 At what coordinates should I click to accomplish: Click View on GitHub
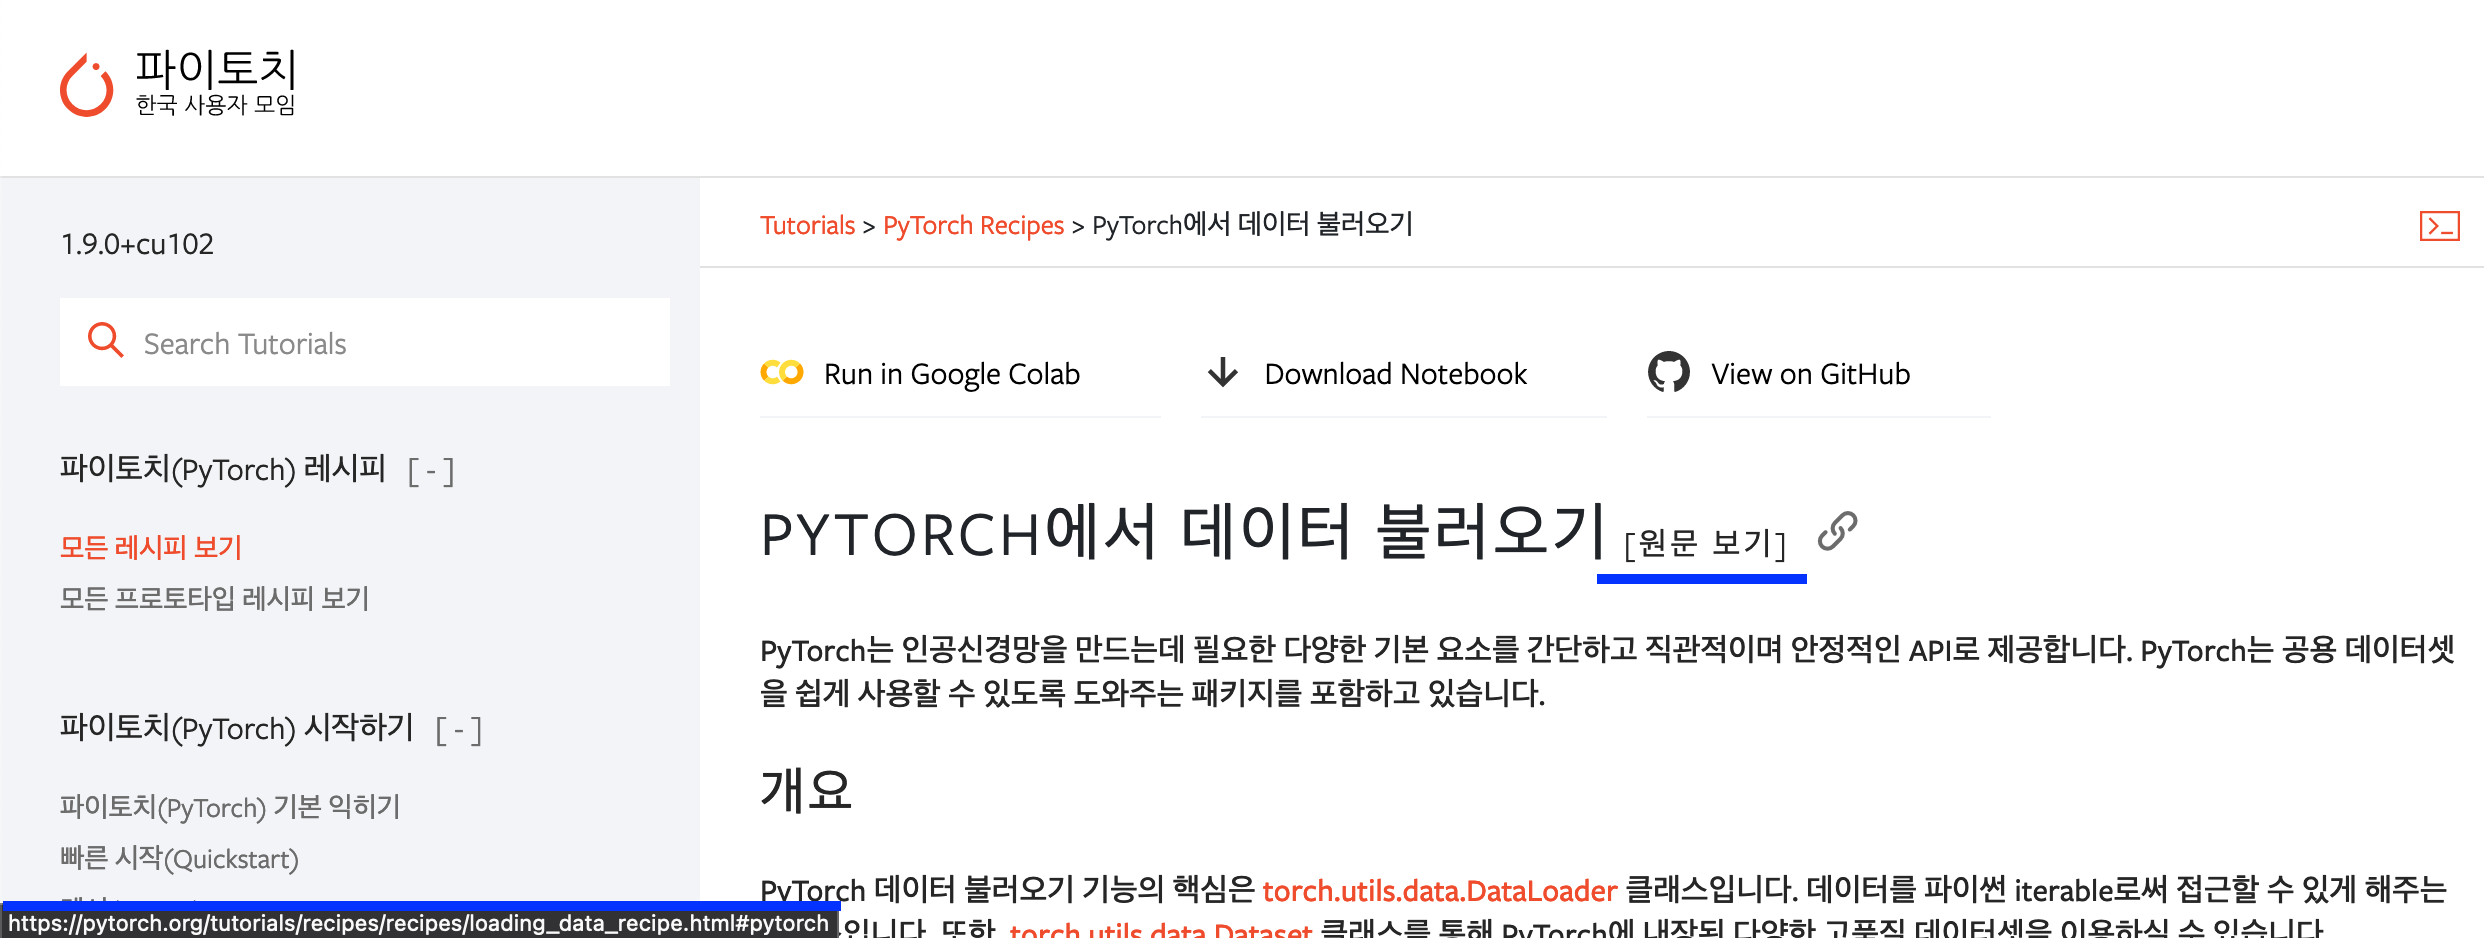(1810, 373)
